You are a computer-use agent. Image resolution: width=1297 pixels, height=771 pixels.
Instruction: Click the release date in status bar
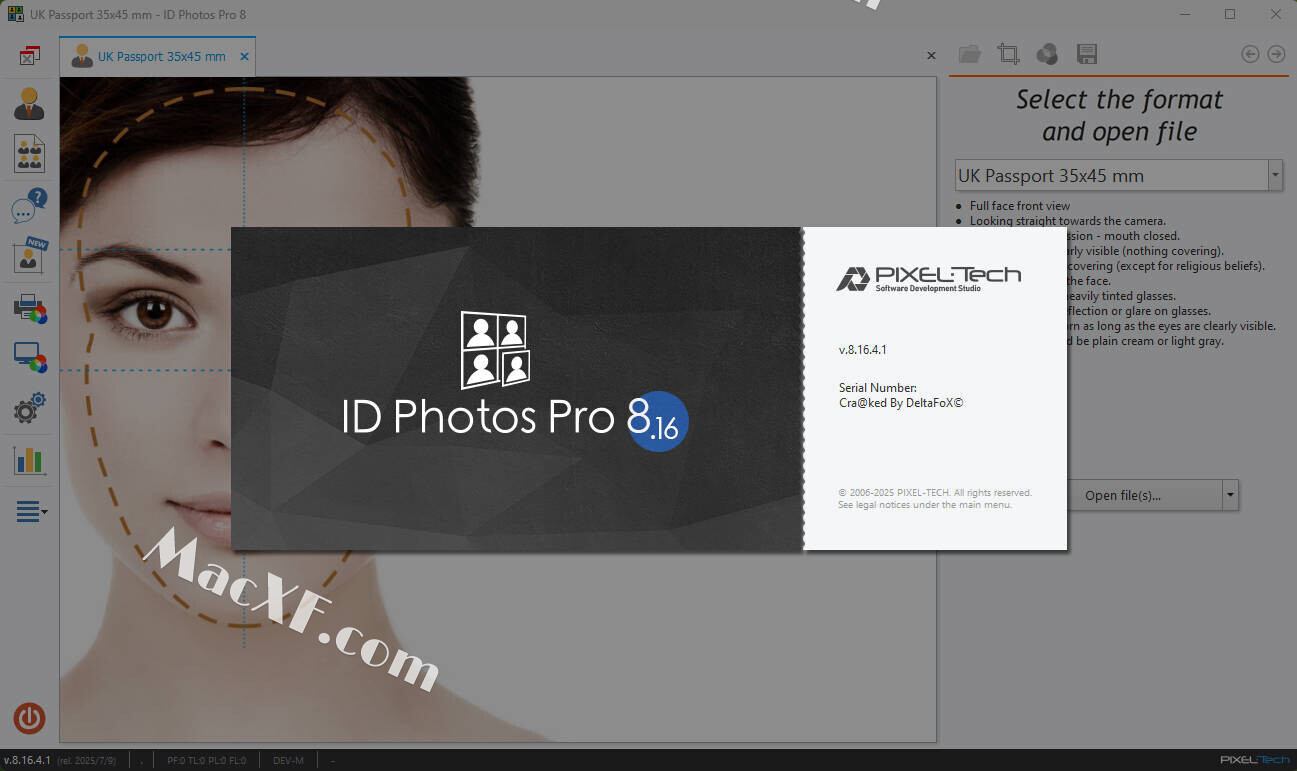coord(87,761)
